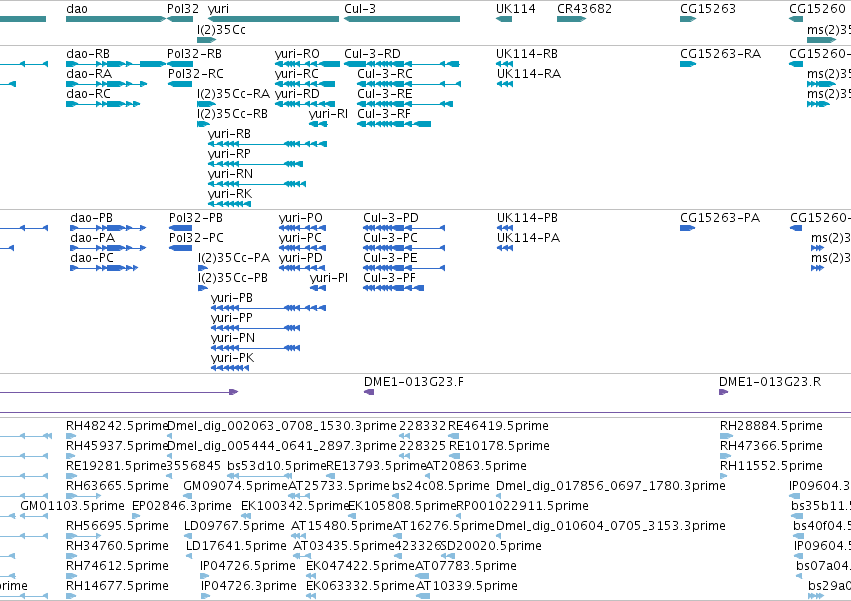This screenshot has width=851, height=601.
Task: Select protein yuri-PI
Action: pyautogui.click(x=329, y=278)
